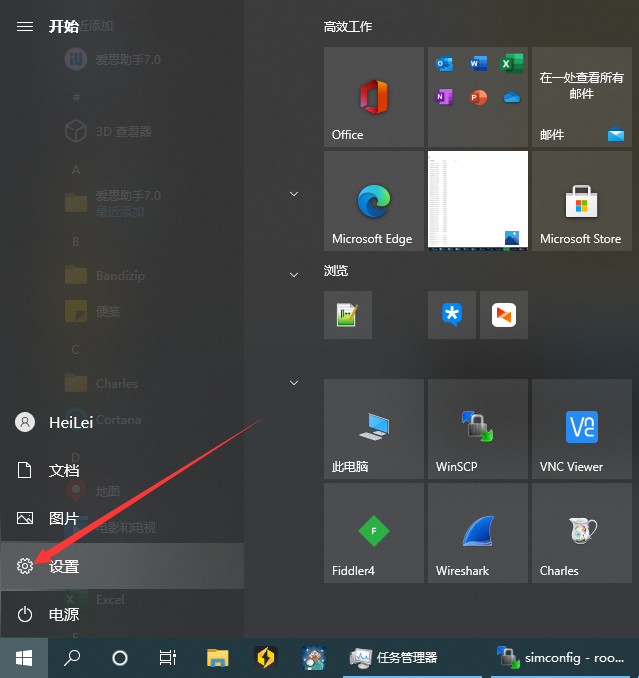Launch Outlook from the Office apps tile
Screen dimensions: 639x678
point(444,64)
